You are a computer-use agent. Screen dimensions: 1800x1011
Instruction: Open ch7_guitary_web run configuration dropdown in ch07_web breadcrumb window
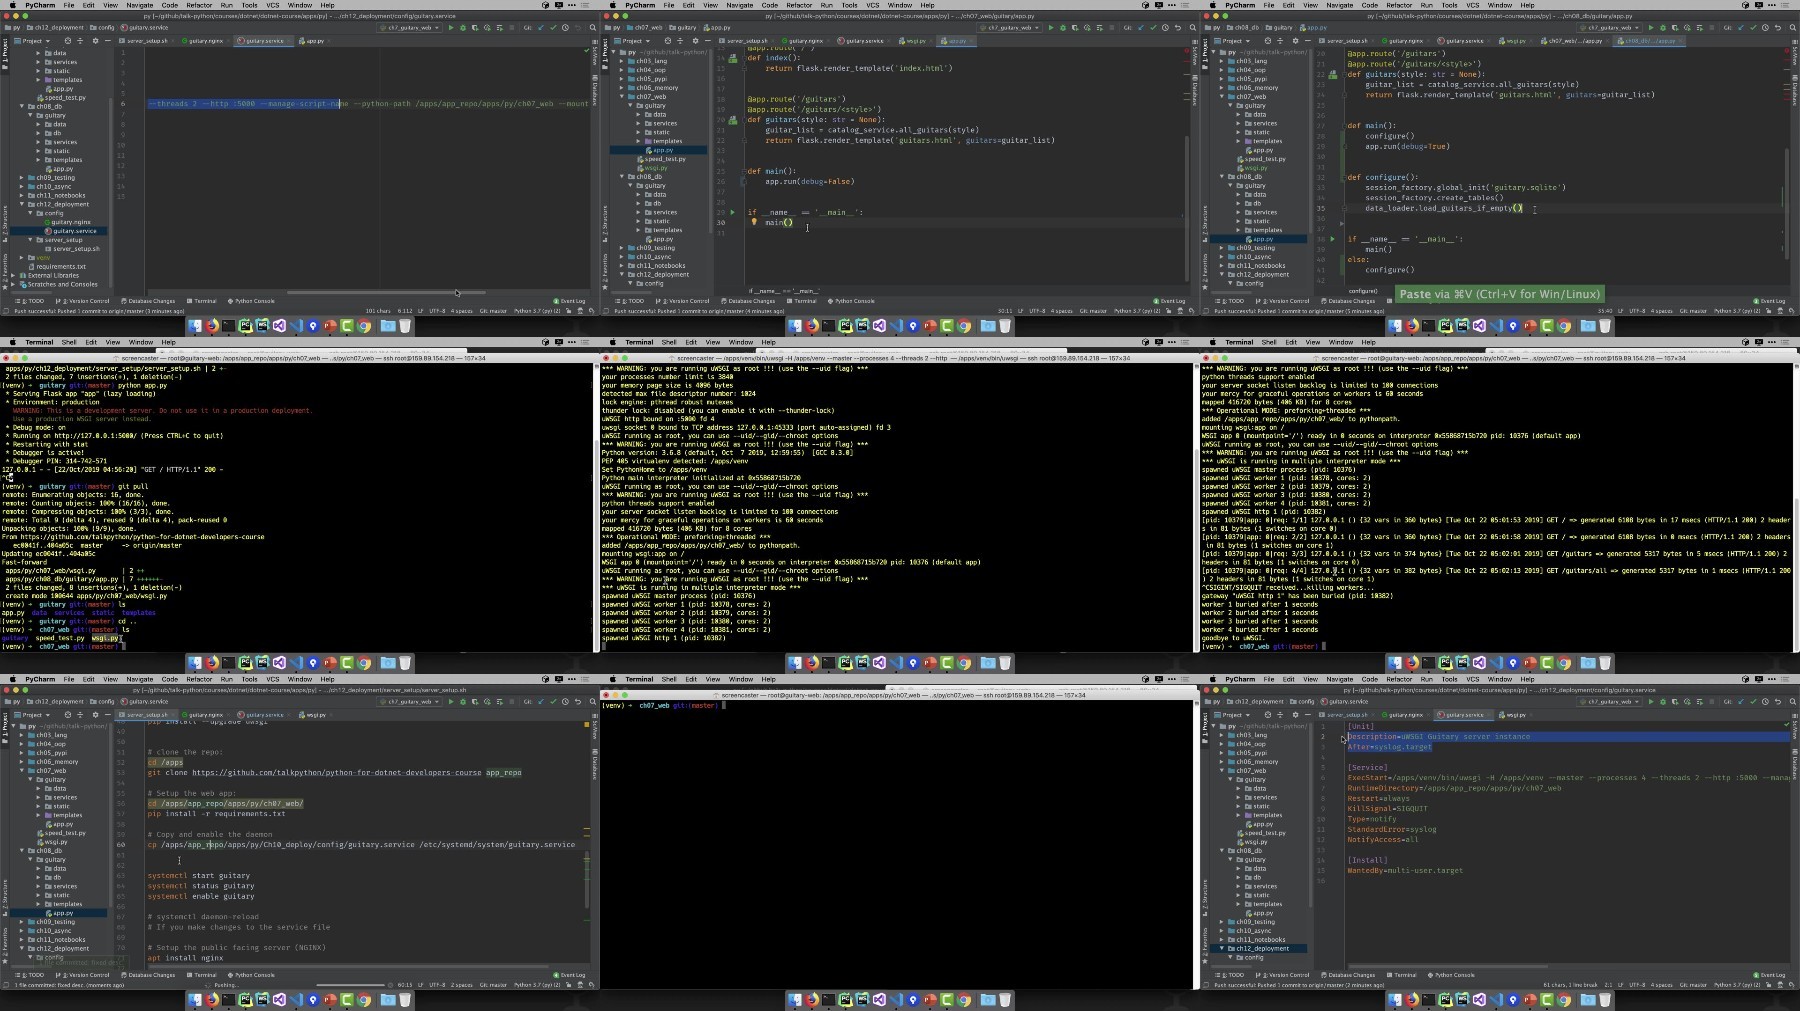pos(1010,28)
